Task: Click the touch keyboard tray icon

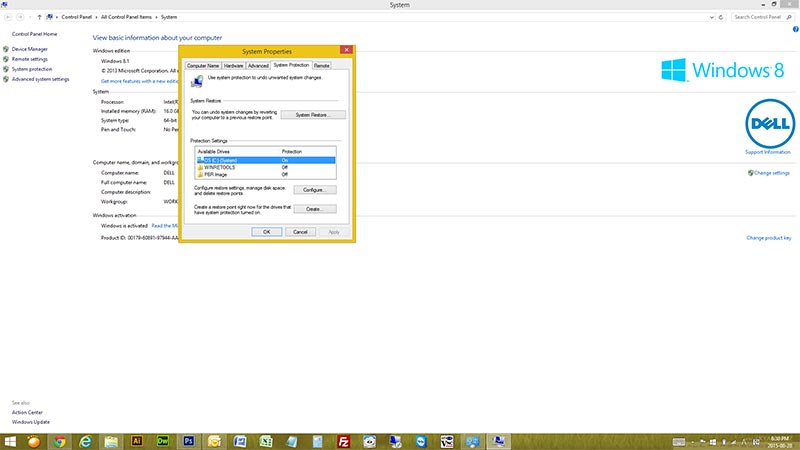Action: [x=679, y=442]
